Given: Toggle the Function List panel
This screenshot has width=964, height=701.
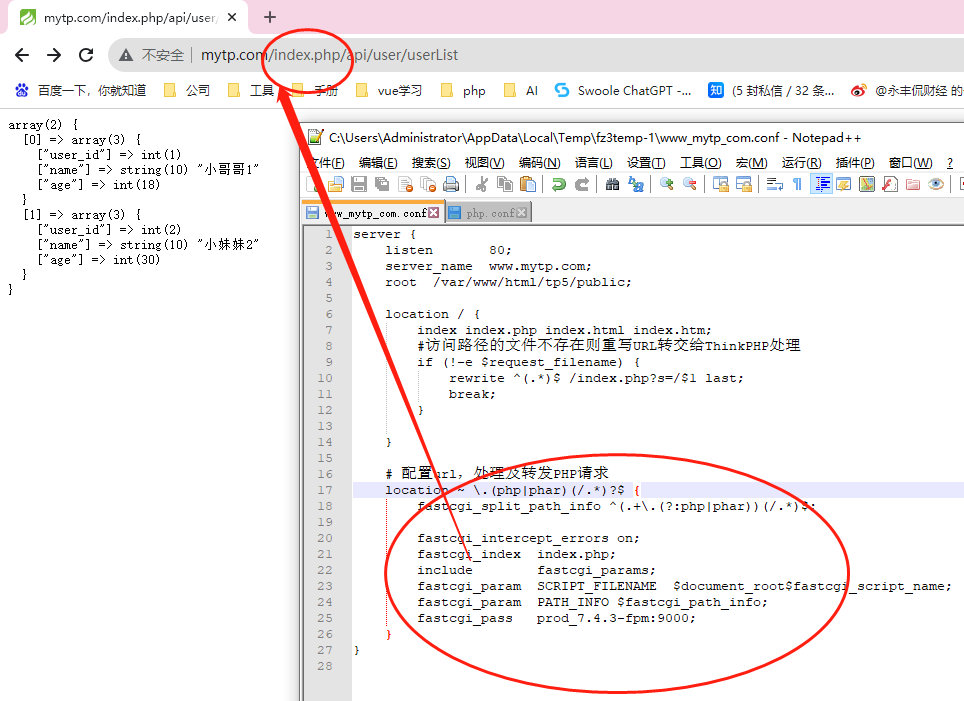Looking at the screenshot, I should [890, 184].
